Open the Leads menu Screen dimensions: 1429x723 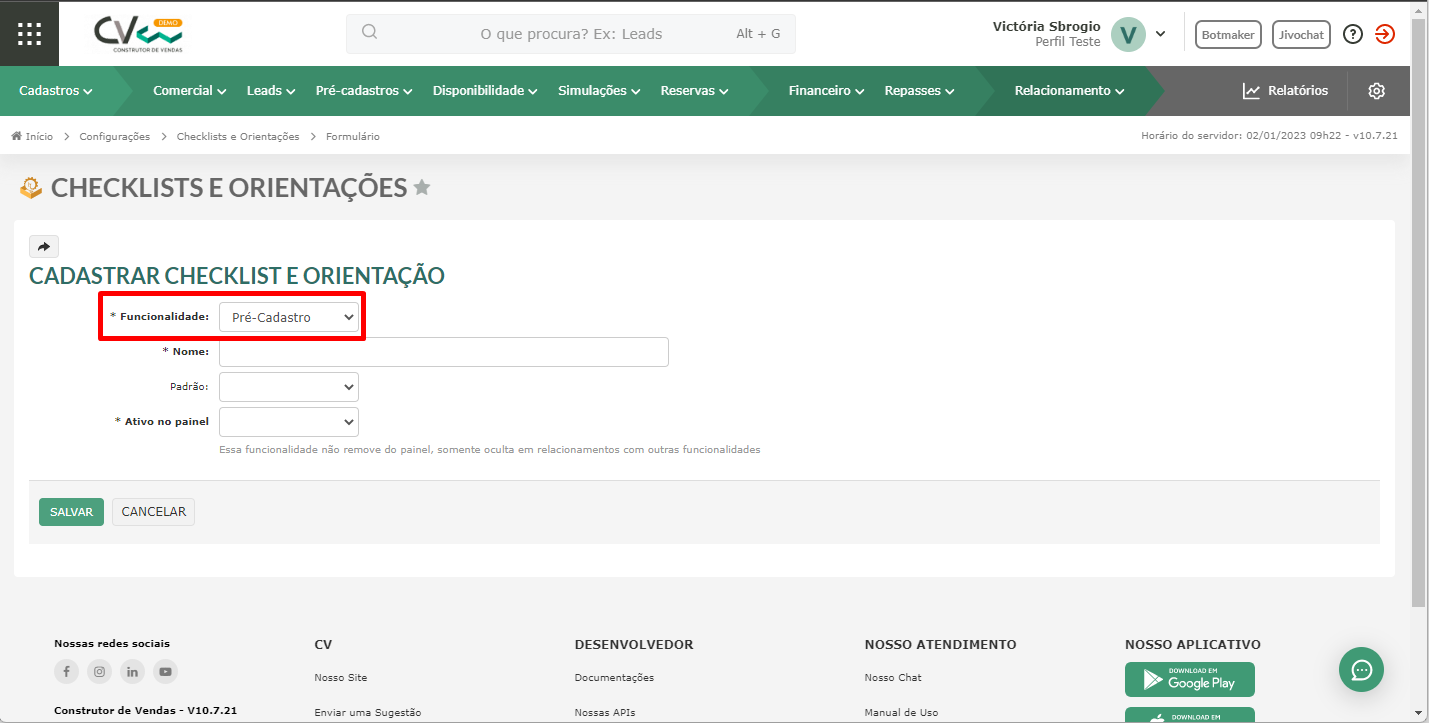[x=271, y=91]
